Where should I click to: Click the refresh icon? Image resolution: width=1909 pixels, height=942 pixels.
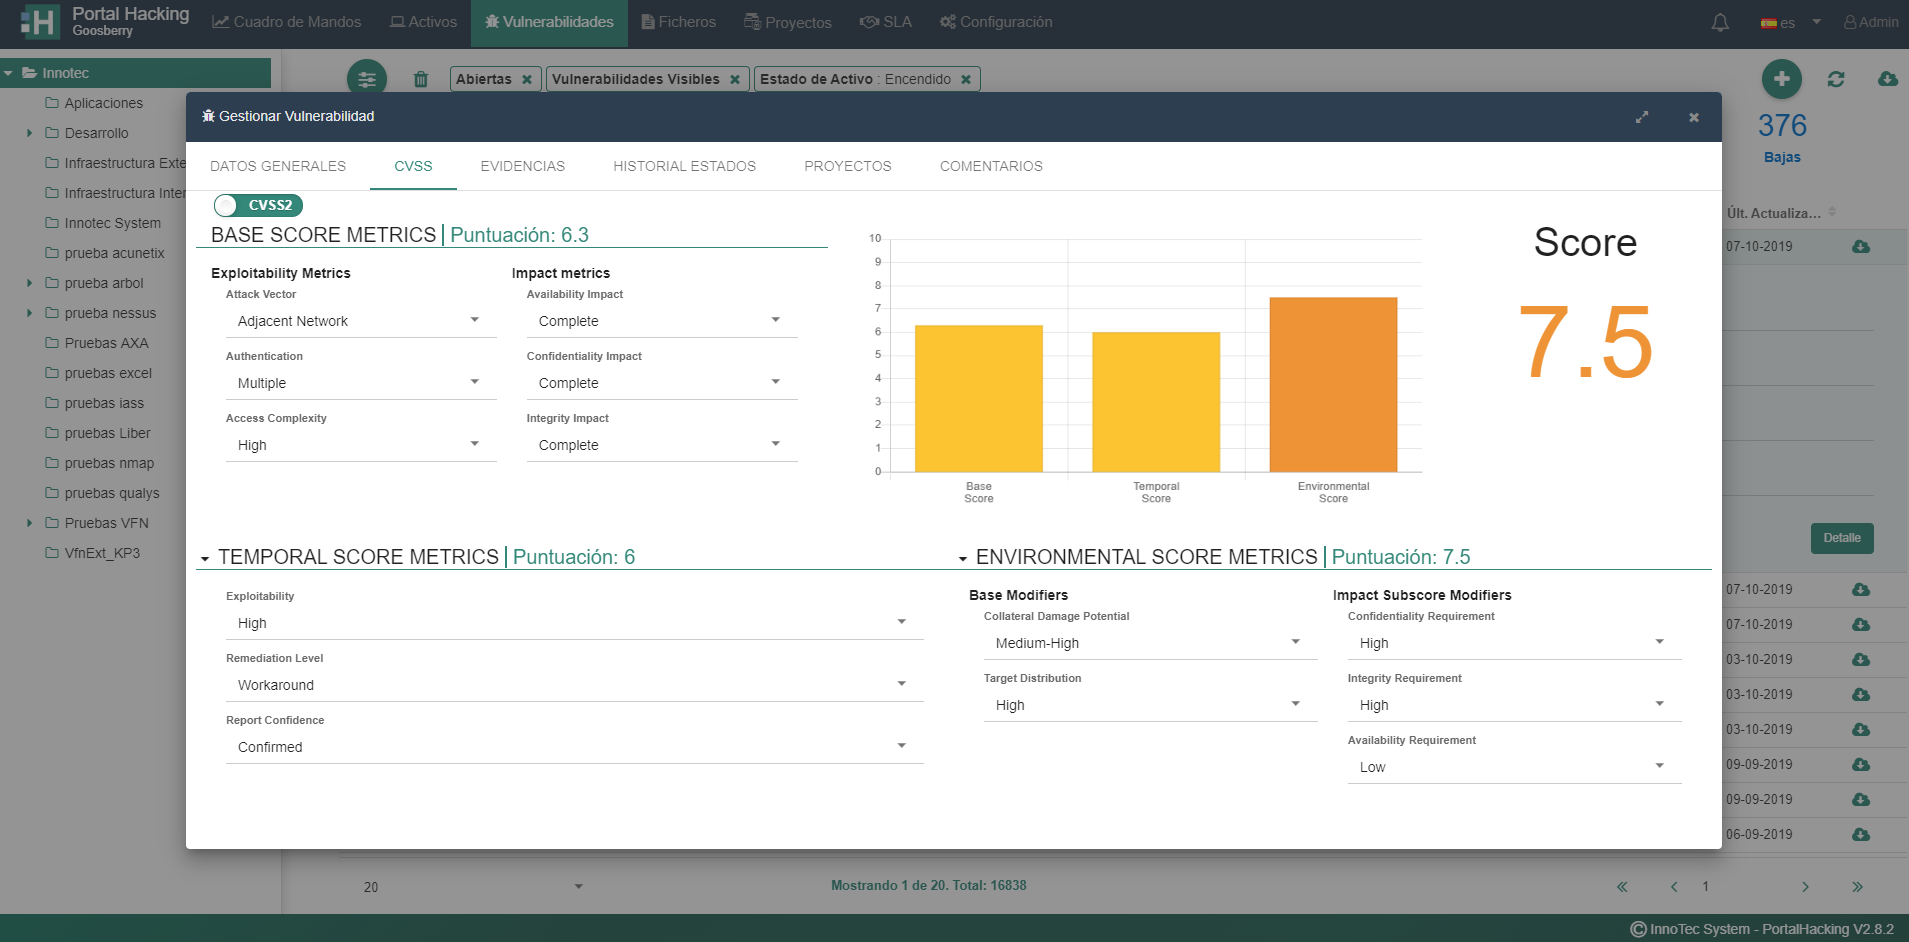[1836, 79]
